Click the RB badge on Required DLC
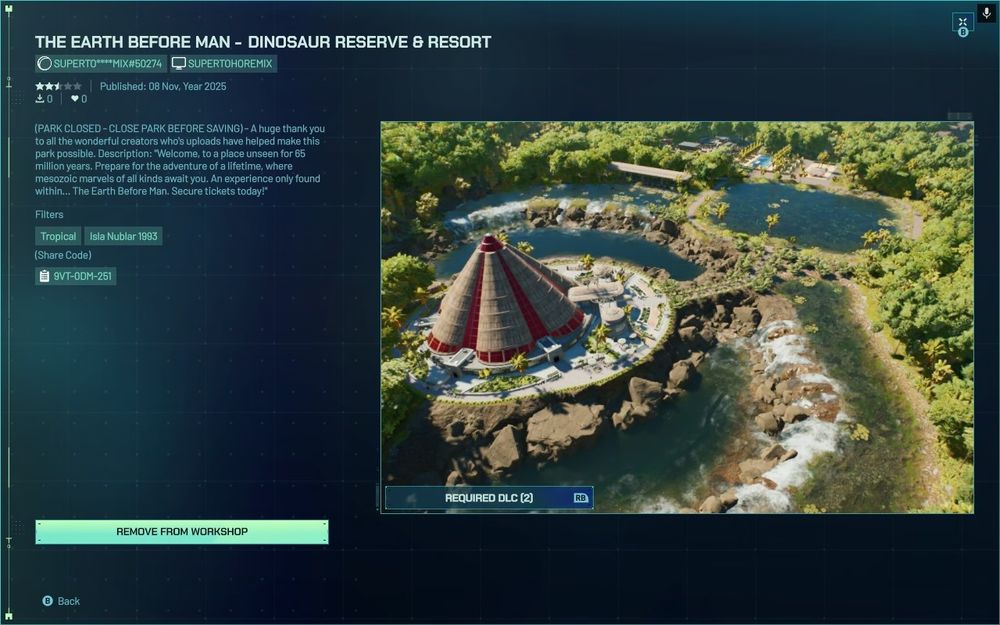Viewport: 1000px width, 625px height. [x=580, y=498]
